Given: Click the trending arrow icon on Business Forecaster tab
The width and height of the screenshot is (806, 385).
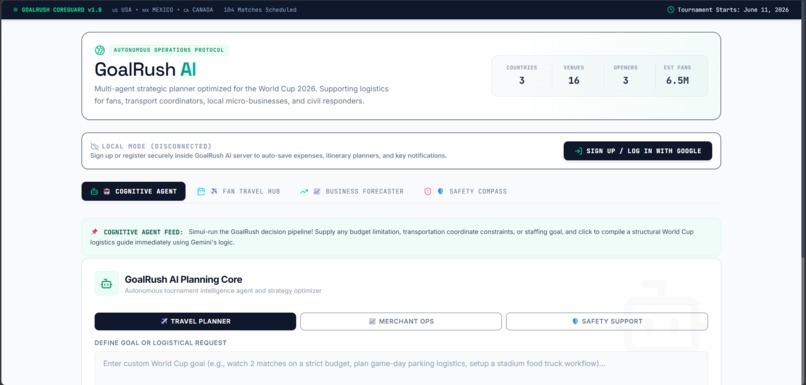Looking at the screenshot, I should pyautogui.click(x=304, y=191).
